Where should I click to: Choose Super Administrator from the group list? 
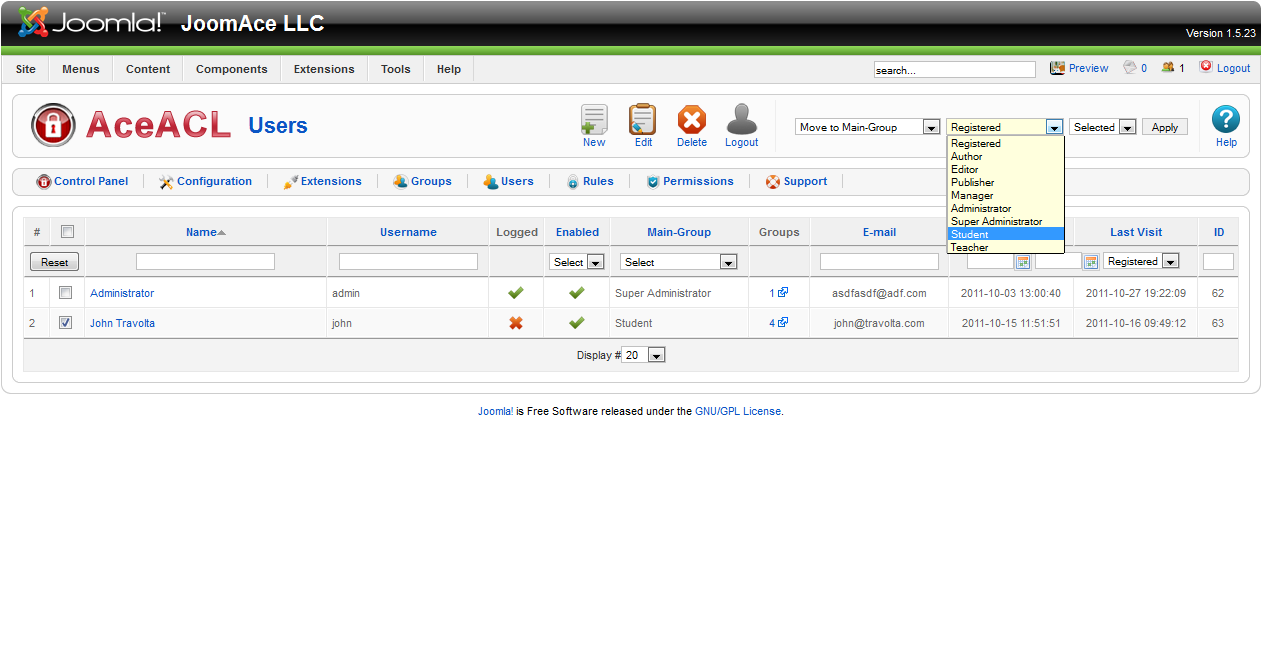point(1005,221)
